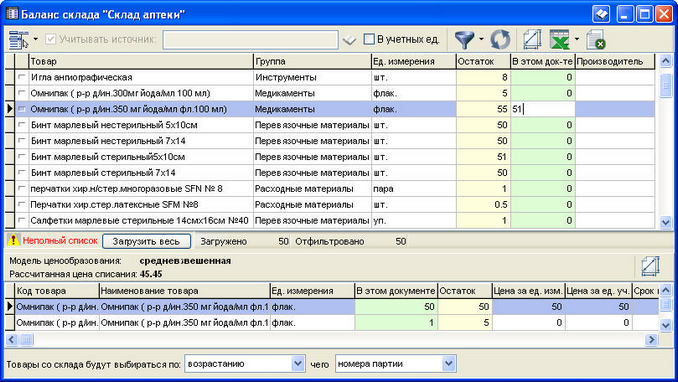678x382 pixels.
Task: Click the window icon in title bar
Action: [12, 14]
